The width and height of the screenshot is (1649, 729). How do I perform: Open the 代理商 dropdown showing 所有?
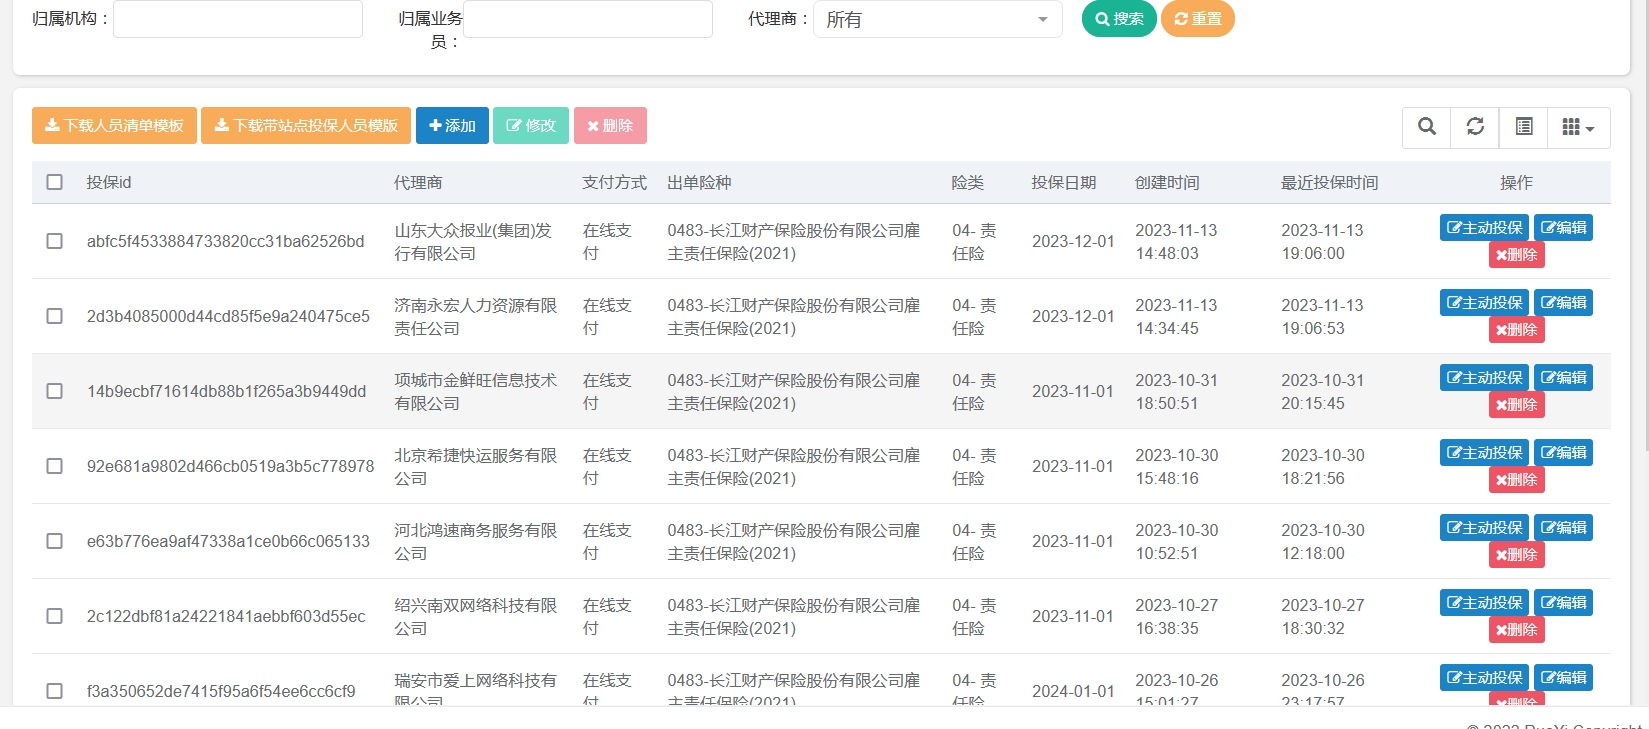(x=937, y=19)
